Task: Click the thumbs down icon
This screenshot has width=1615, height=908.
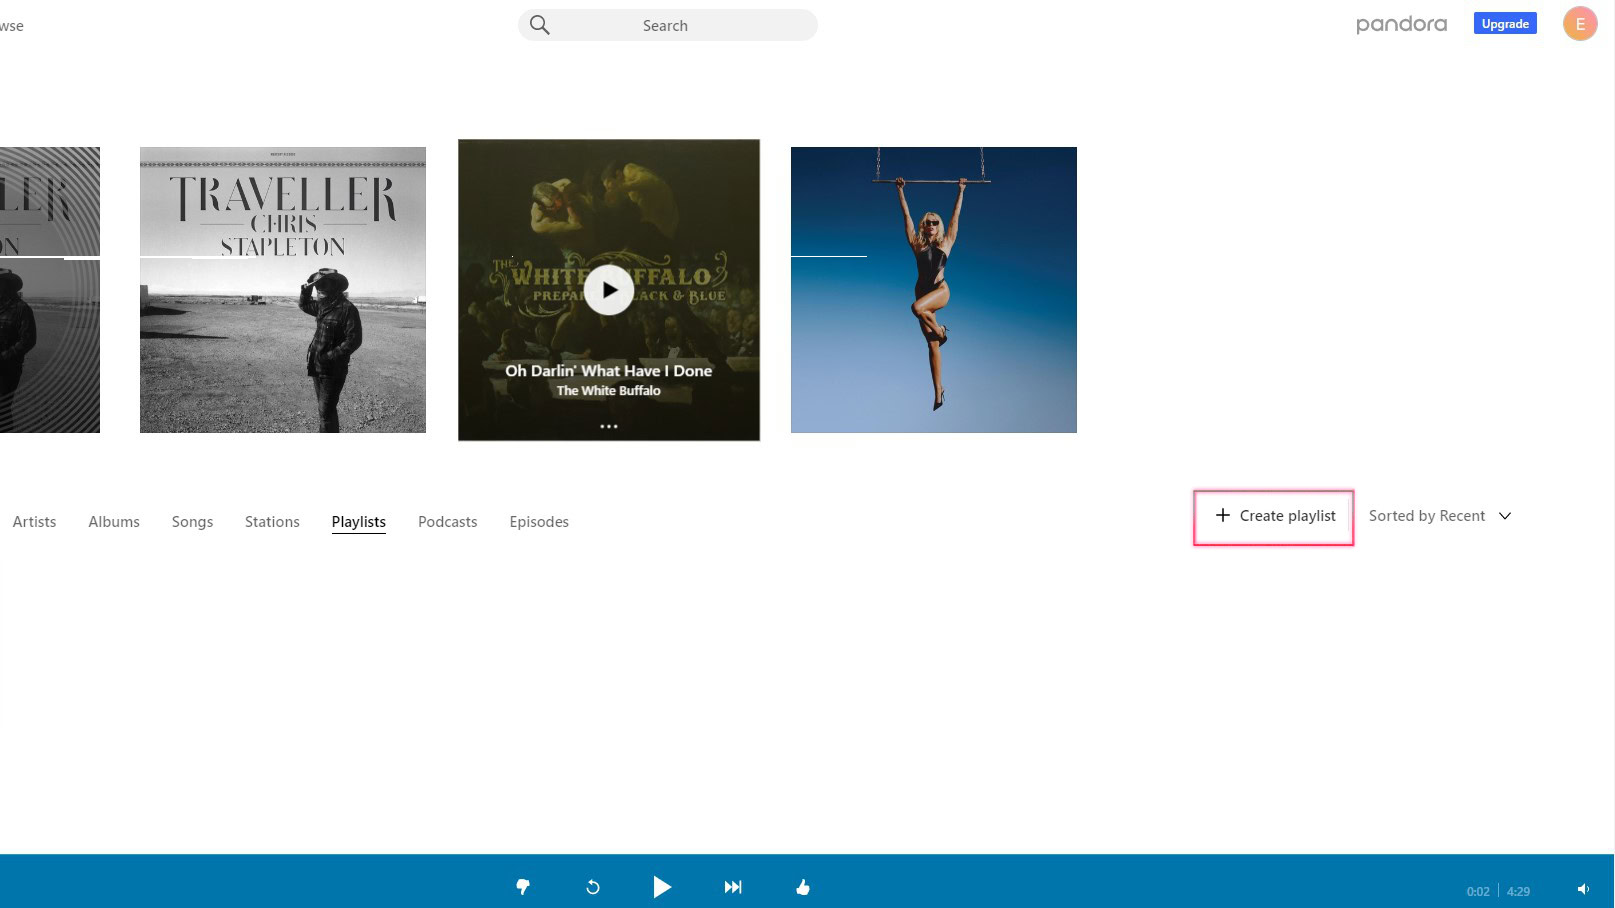Action: tap(522, 887)
